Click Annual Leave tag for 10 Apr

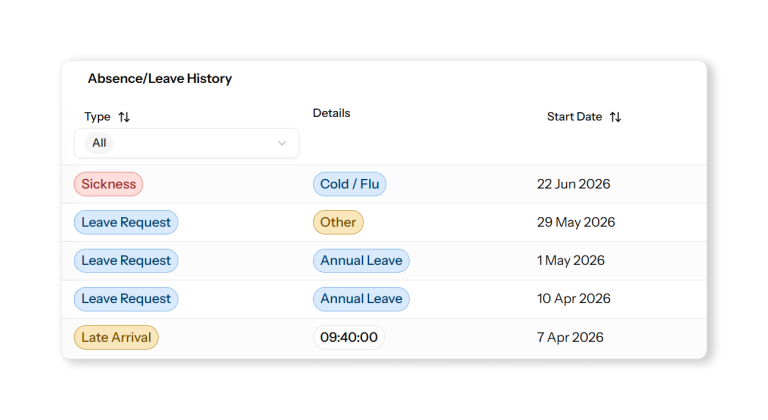(x=361, y=299)
